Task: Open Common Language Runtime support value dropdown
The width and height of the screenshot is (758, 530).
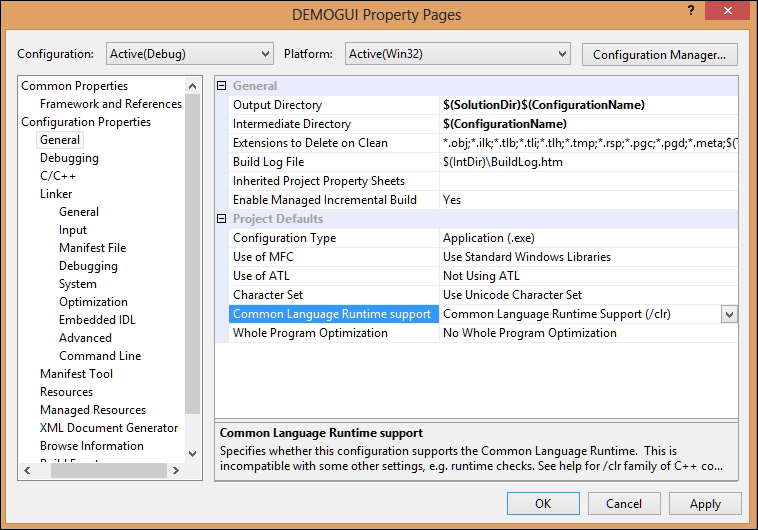Action: [729, 314]
